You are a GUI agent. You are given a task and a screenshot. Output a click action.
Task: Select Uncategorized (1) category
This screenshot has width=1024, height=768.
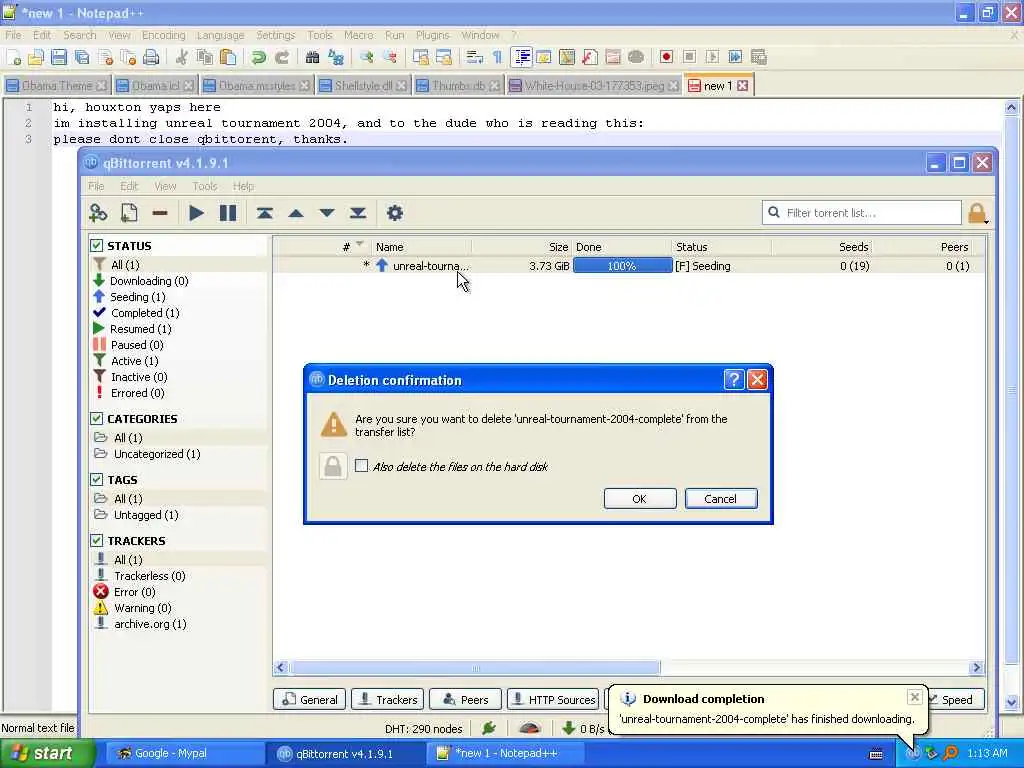(157, 454)
